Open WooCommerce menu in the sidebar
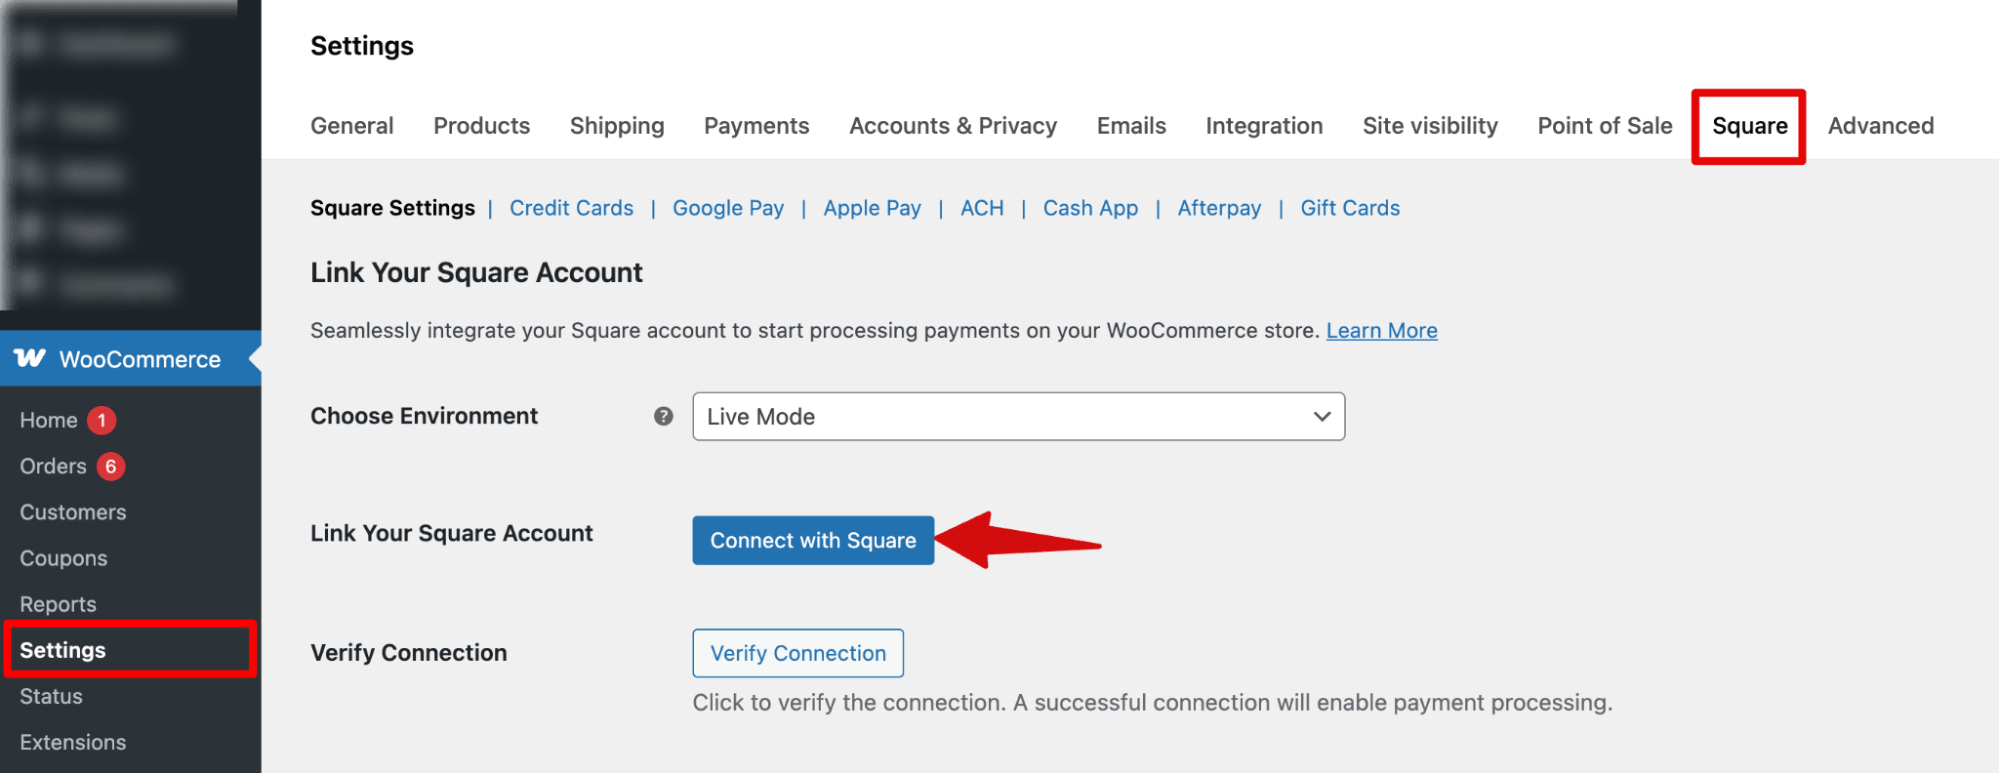1999x774 pixels. (x=130, y=358)
